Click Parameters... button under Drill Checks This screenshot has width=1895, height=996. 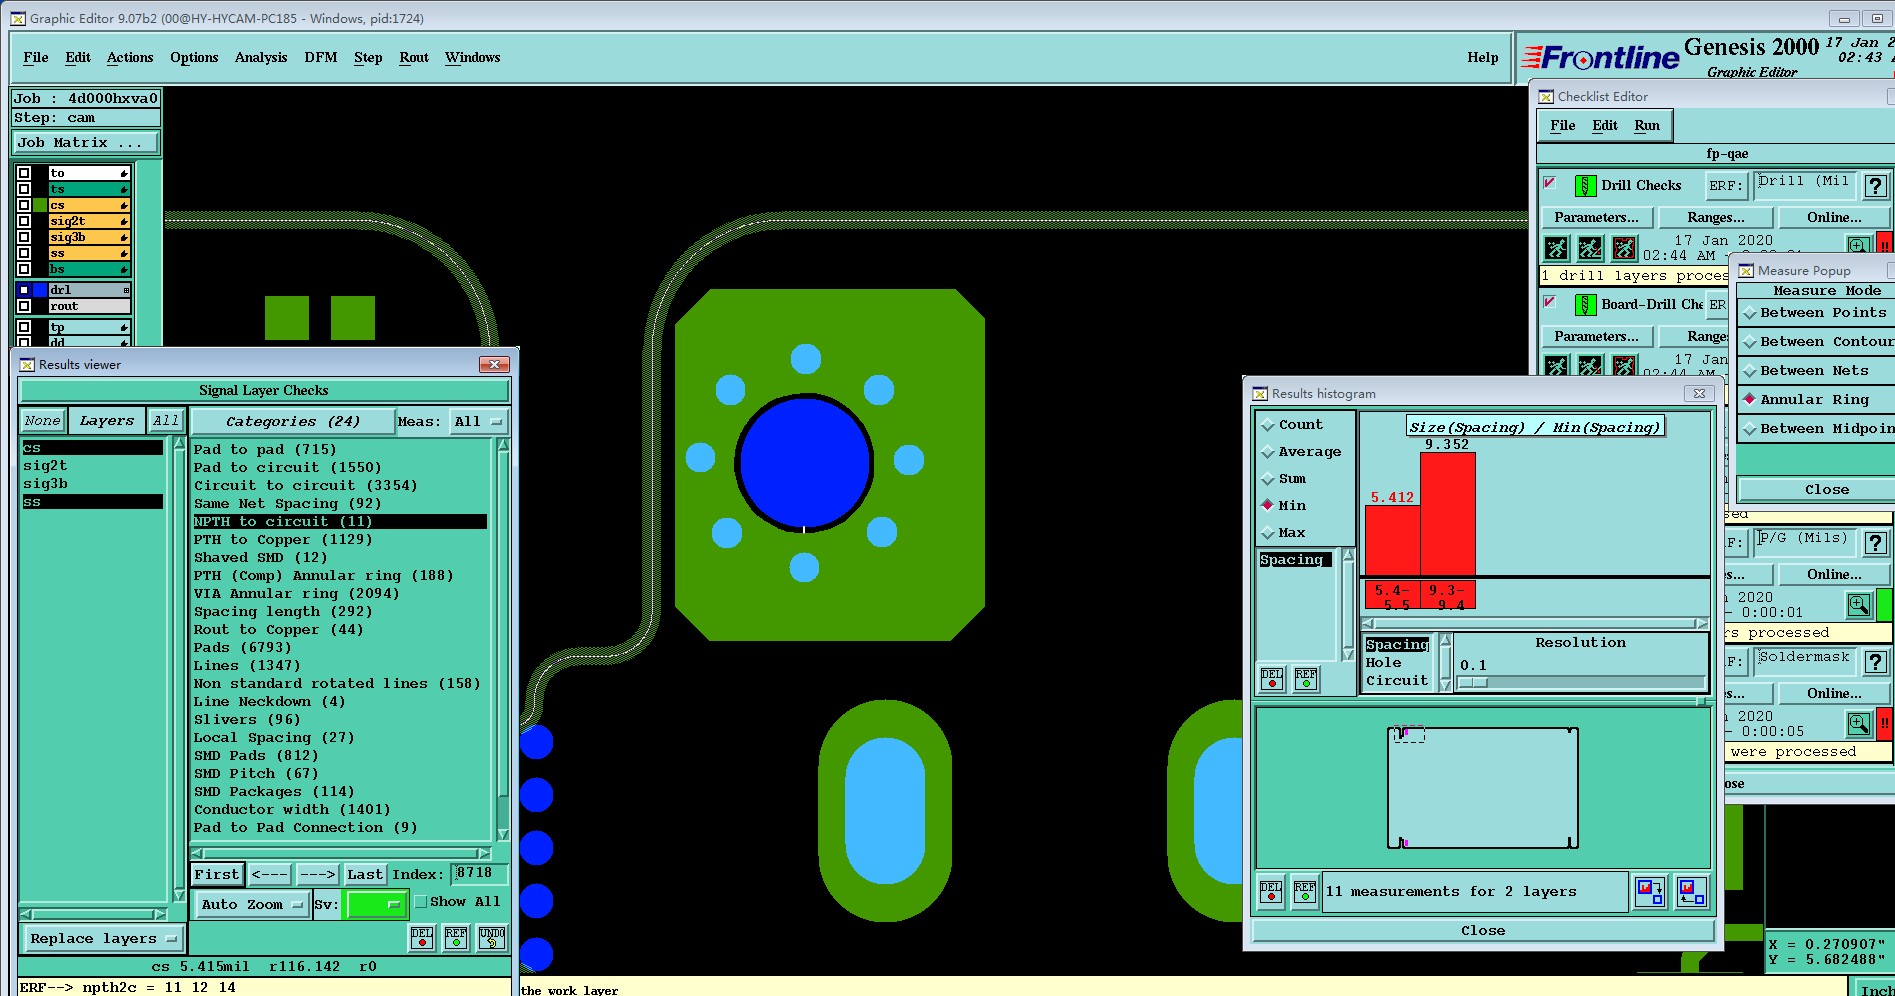point(1596,218)
